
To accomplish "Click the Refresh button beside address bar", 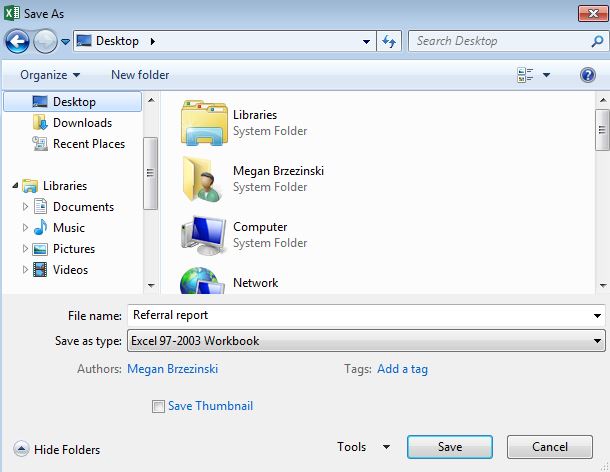I will pyautogui.click(x=389, y=41).
